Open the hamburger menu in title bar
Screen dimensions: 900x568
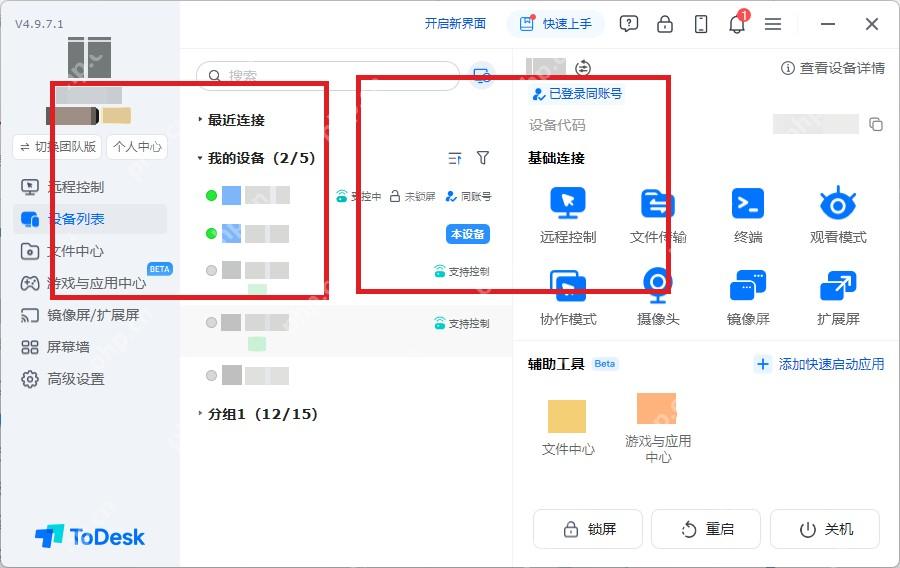click(x=773, y=24)
